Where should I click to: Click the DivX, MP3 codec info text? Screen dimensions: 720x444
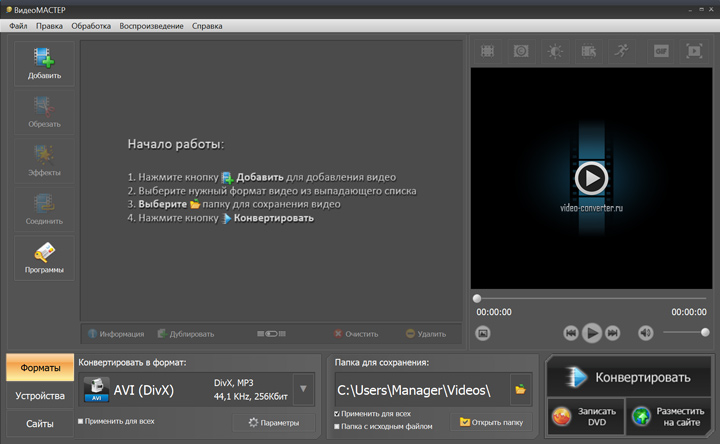(233, 382)
